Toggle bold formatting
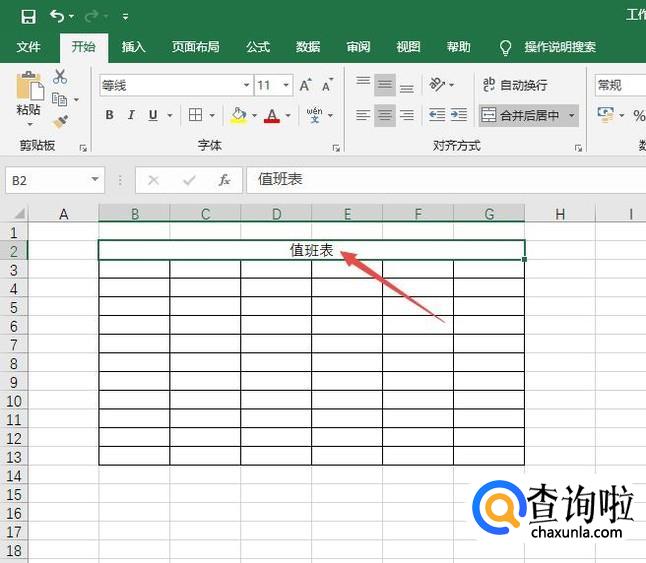 point(110,115)
